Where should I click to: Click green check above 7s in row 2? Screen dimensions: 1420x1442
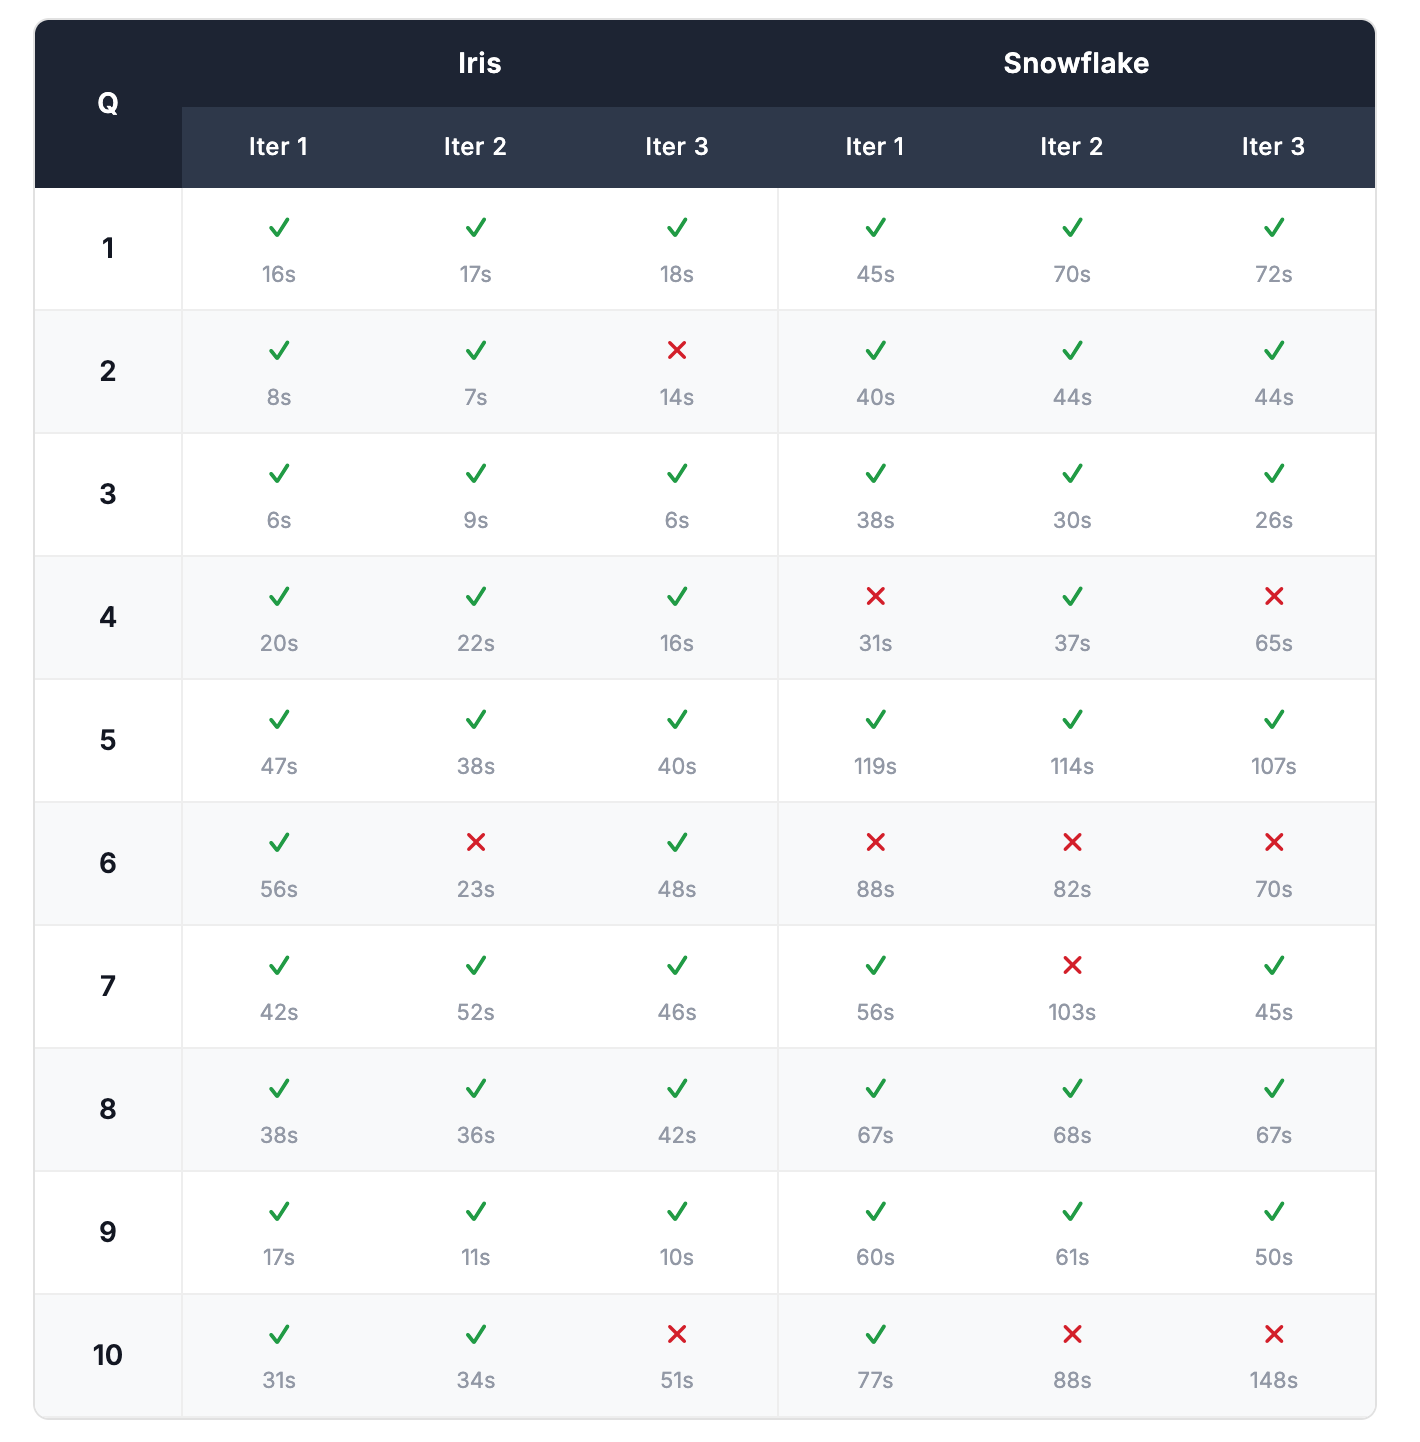[x=476, y=350]
